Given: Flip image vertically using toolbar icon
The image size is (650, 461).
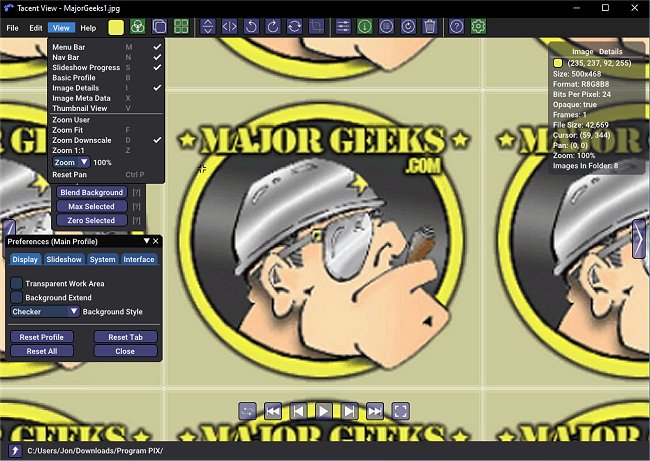Looking at the screenshot, I should [x=208, y=27].
